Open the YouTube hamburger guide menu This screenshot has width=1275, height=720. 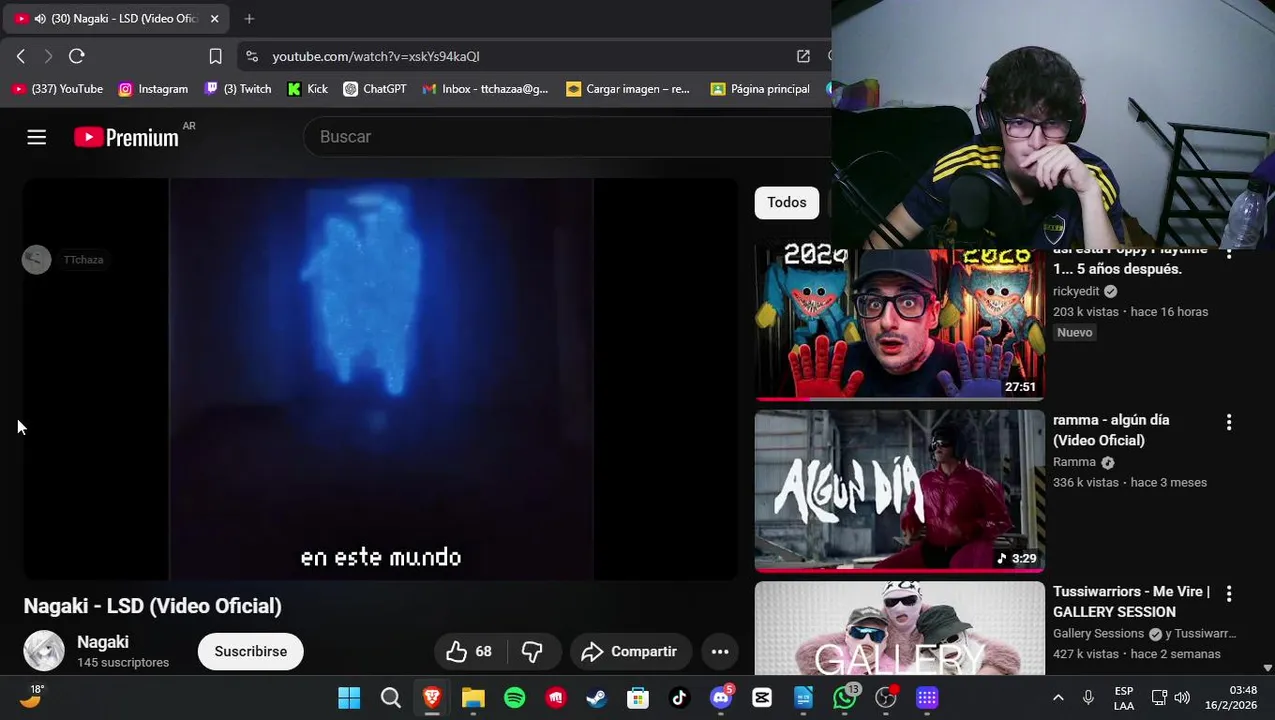pyautogui.click(x=37, y=137)
